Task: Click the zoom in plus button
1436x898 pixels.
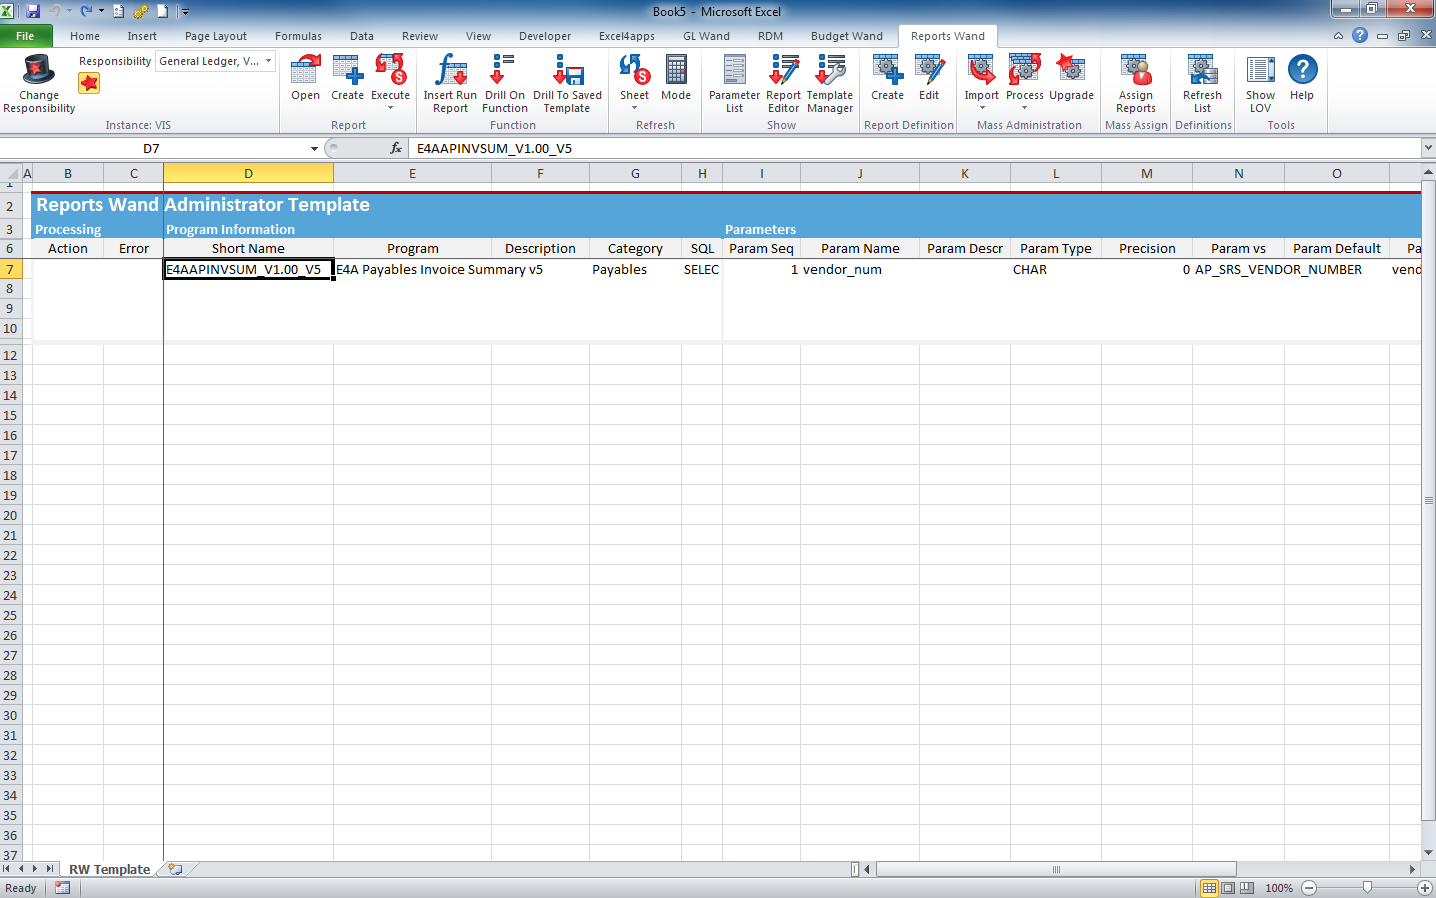Action: tap(1425, 888)
